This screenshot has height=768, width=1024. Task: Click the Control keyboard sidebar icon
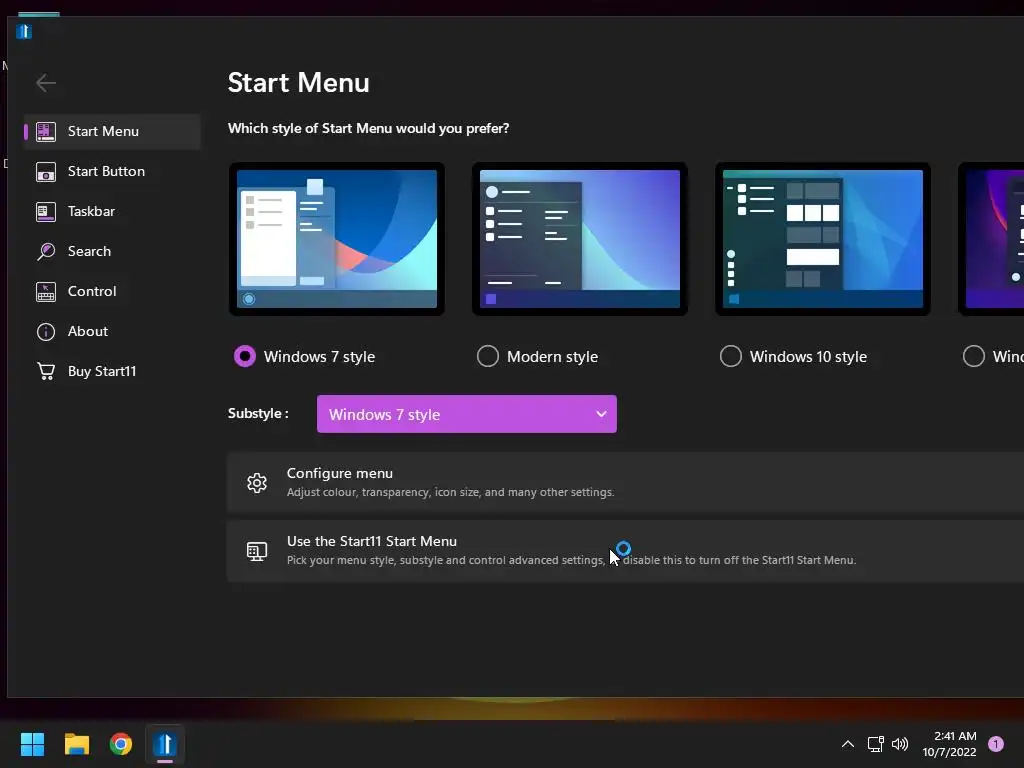[46, 292]
